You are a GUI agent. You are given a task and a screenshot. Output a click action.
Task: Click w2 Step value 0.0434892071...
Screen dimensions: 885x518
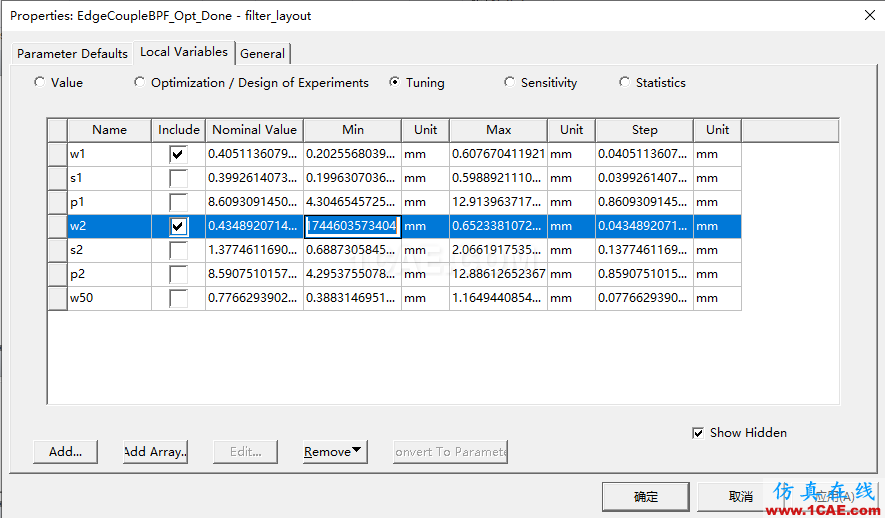[645, 226]
